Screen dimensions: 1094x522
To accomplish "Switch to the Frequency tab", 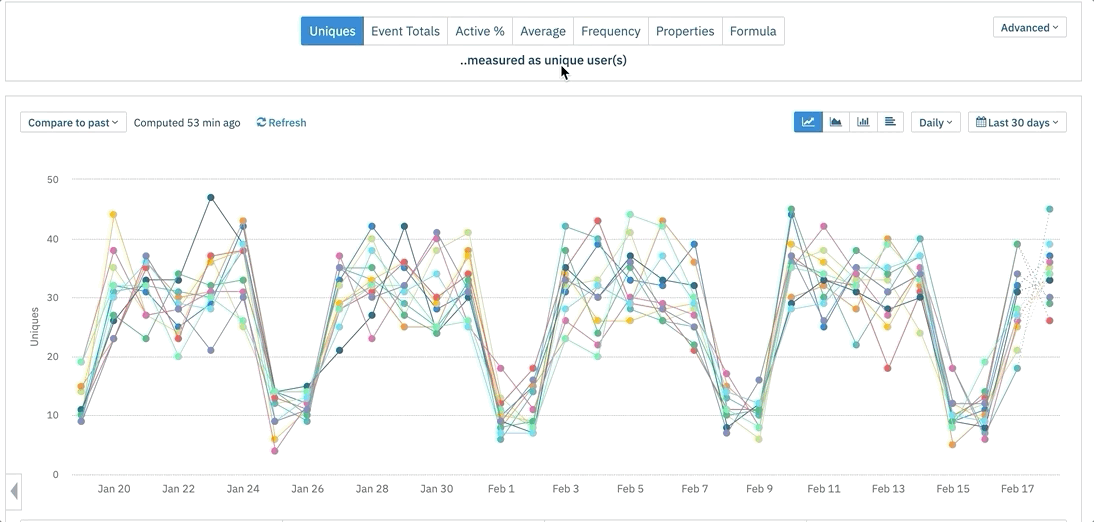I will [610, 31].
